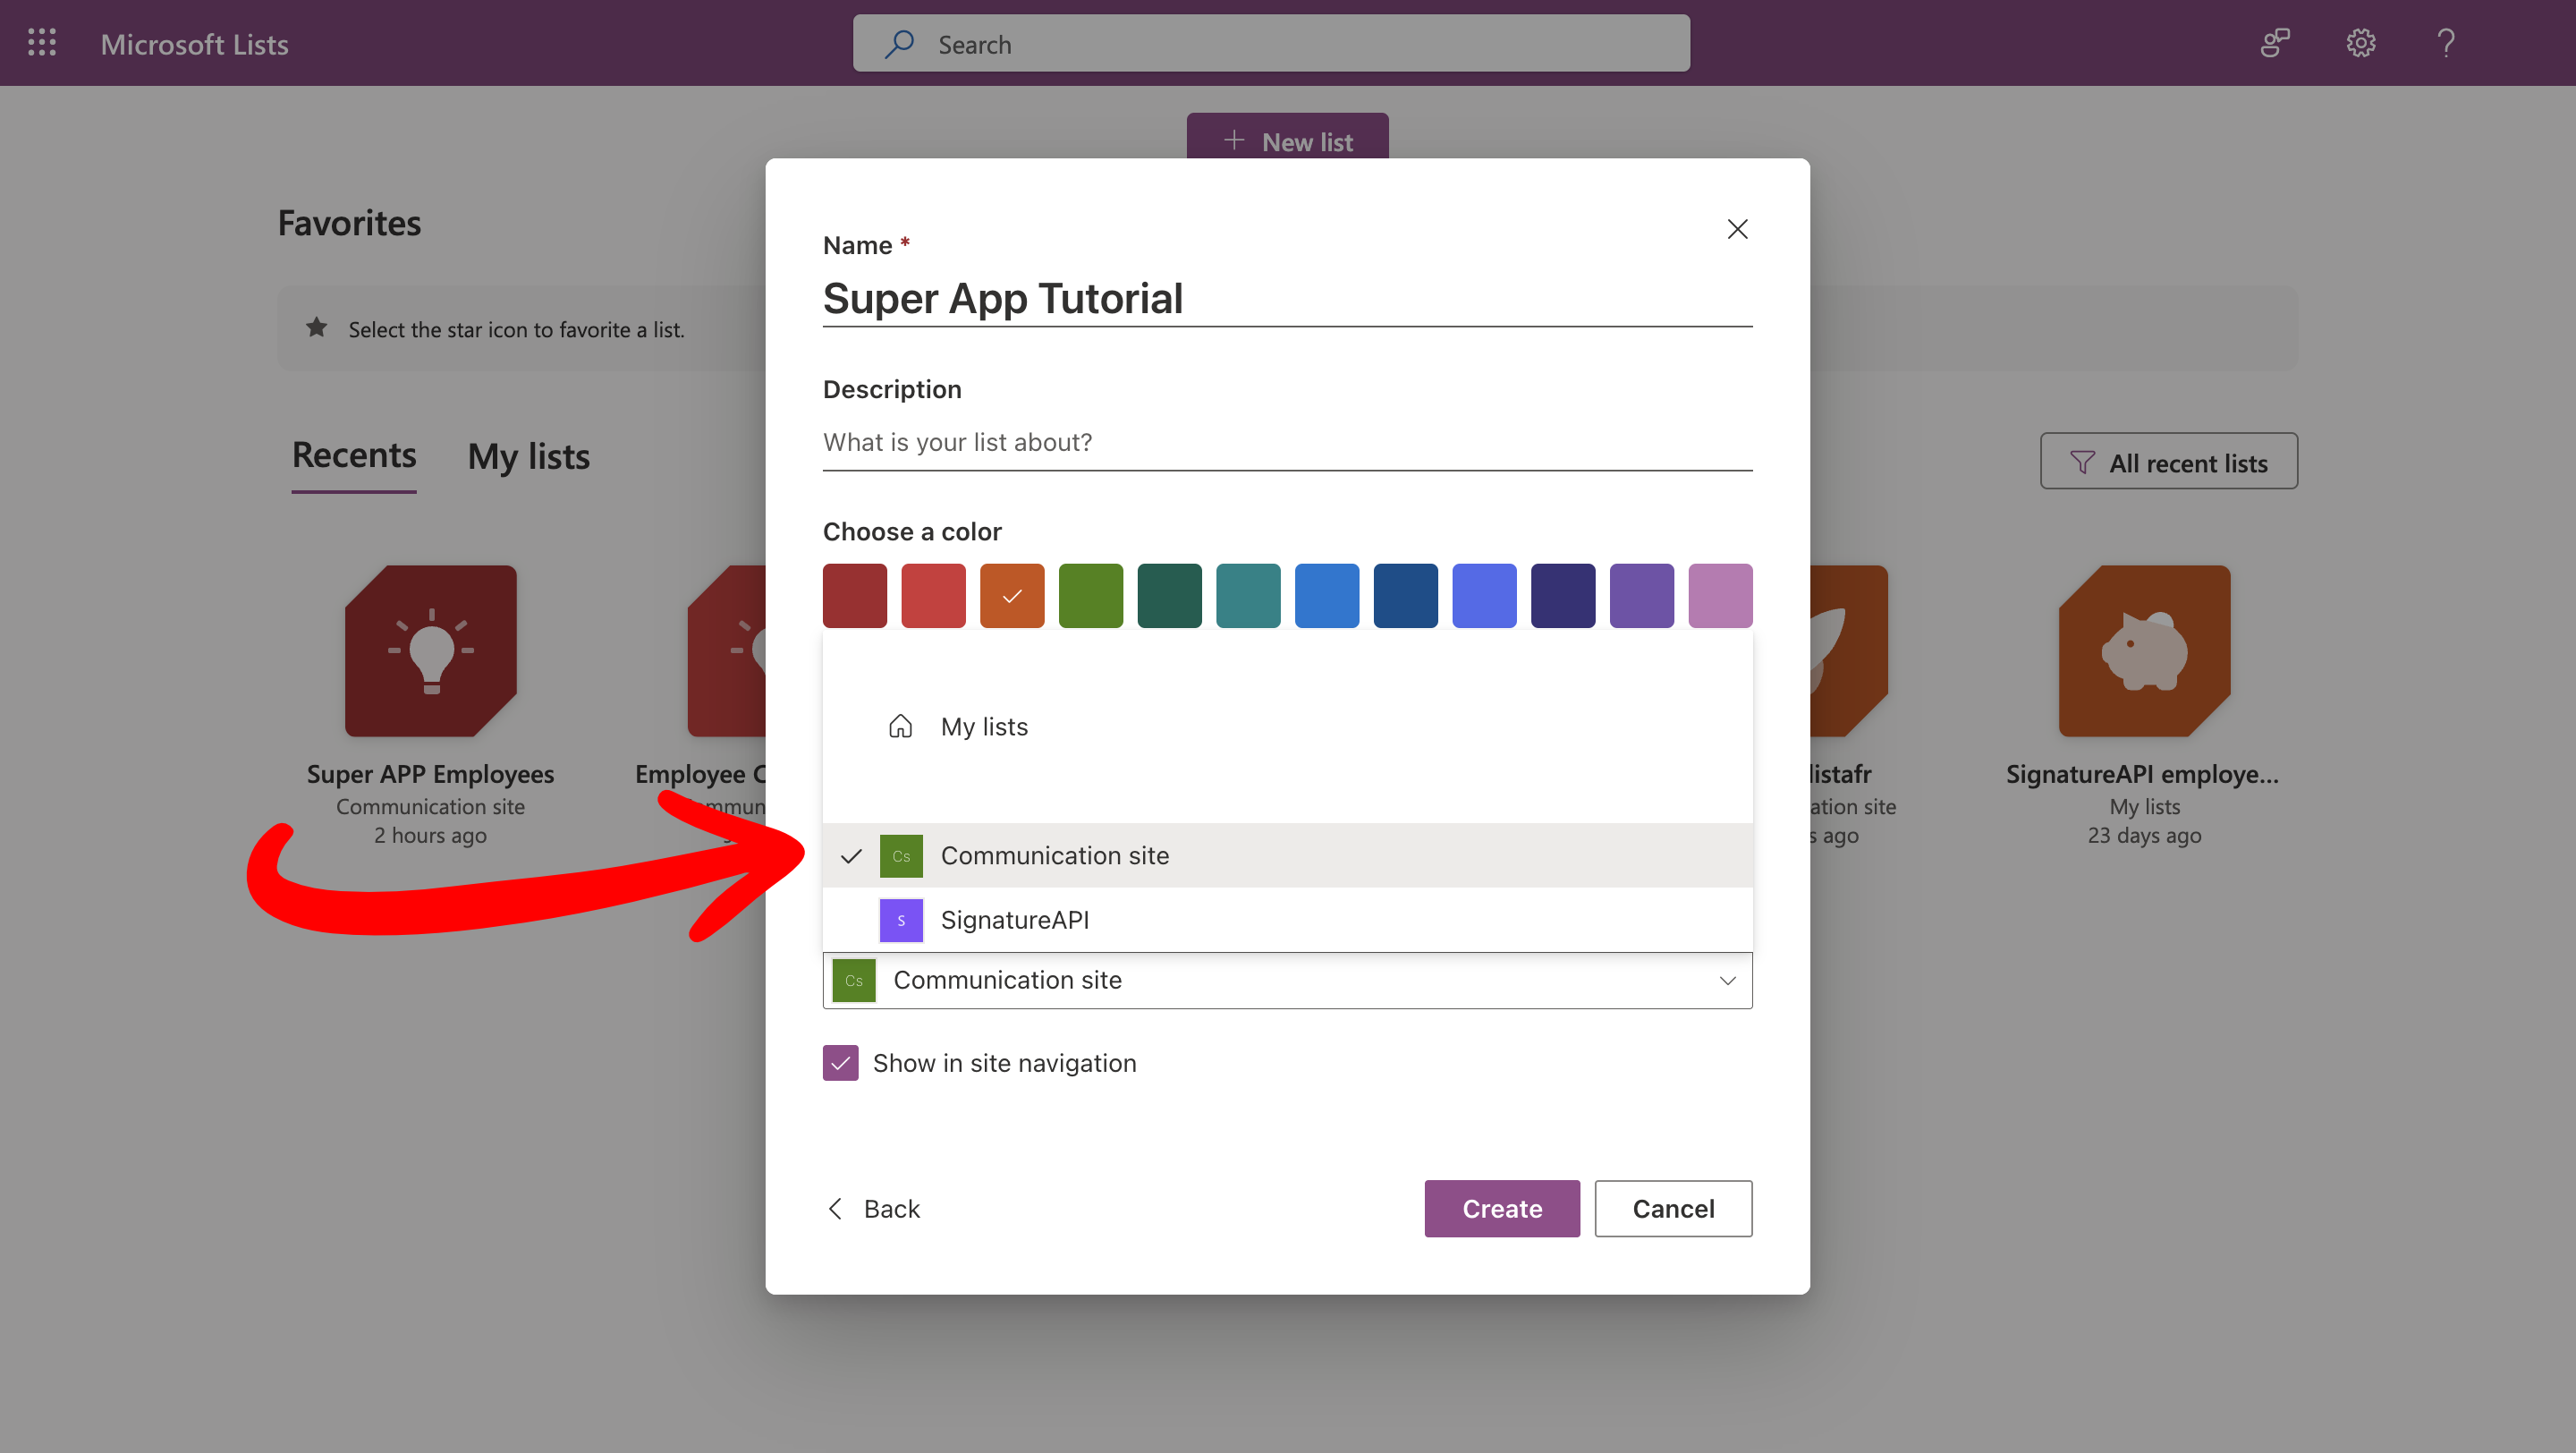Click the feedback people icon in header
Screen dimensions: 2576x1453
click(2275, 43)
